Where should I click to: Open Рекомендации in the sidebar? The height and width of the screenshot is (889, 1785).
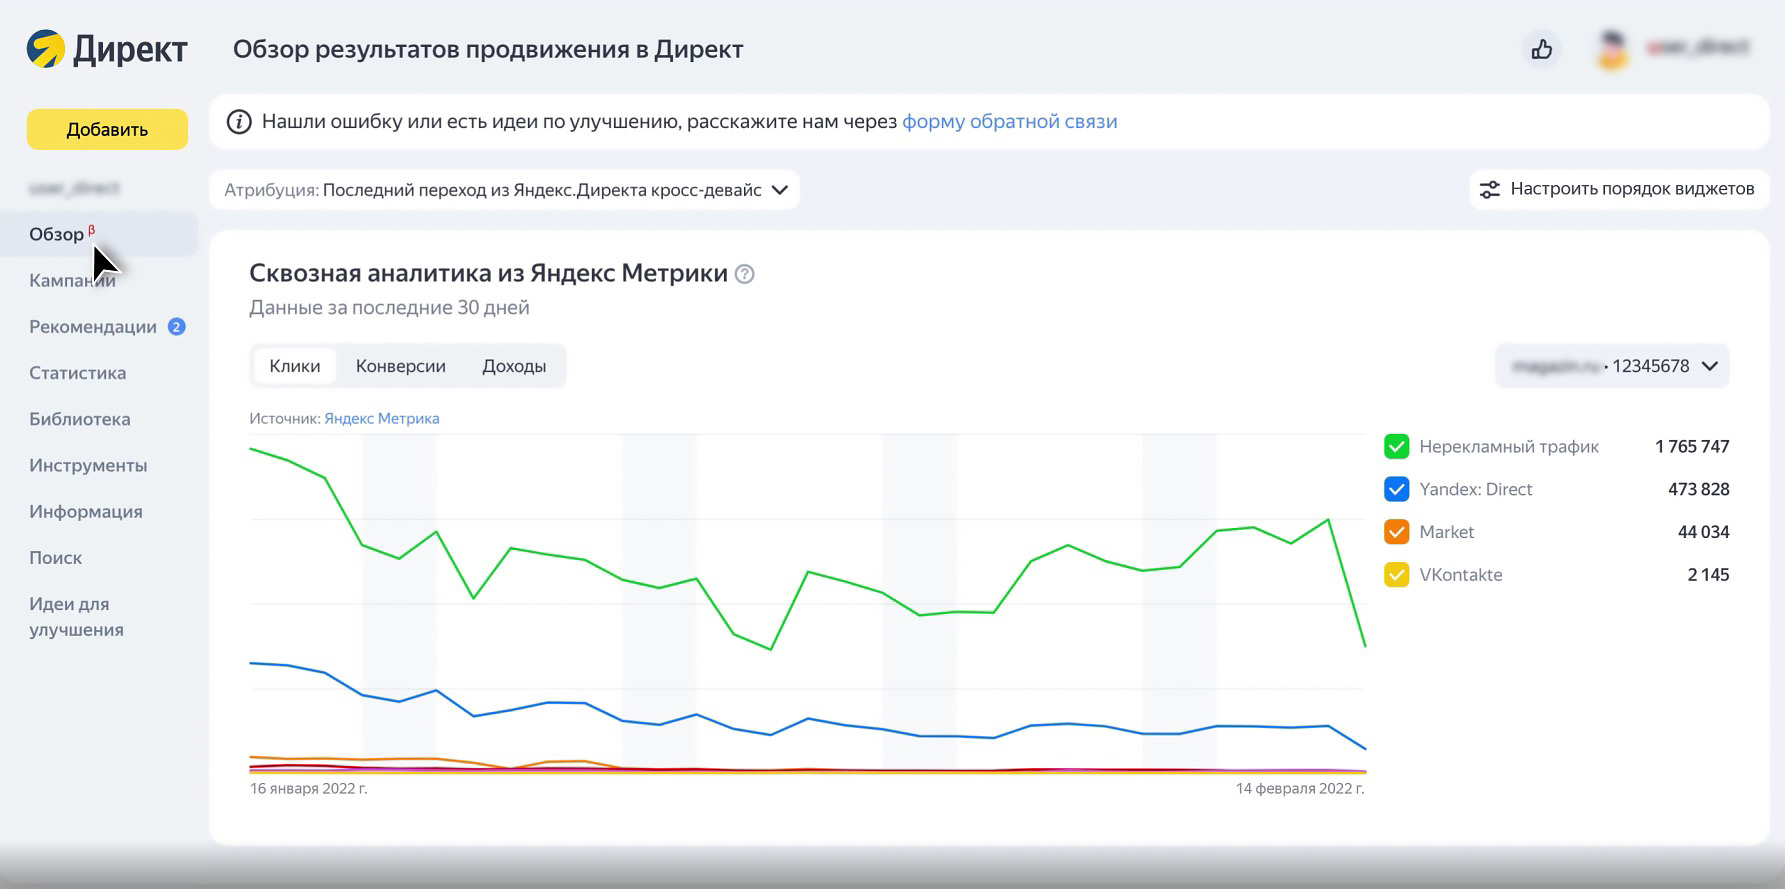tap(93, 327)
